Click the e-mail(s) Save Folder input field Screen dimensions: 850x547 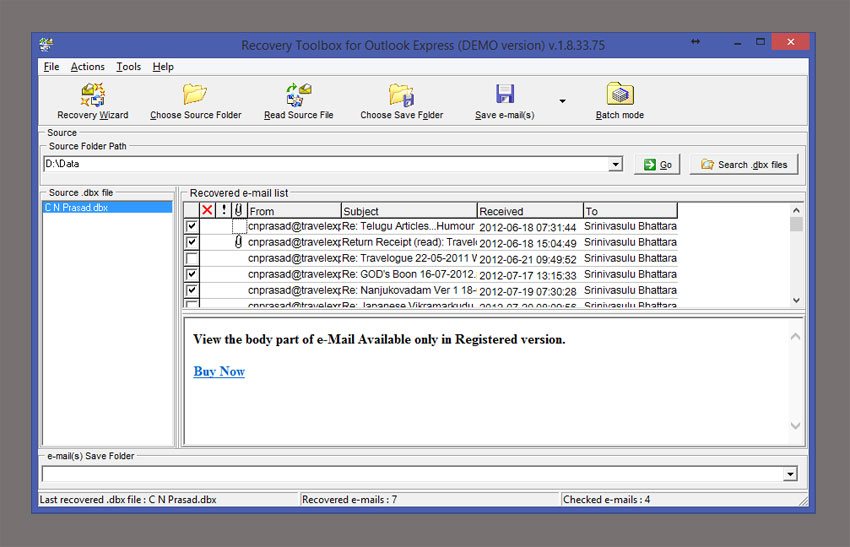coord(412,474)
